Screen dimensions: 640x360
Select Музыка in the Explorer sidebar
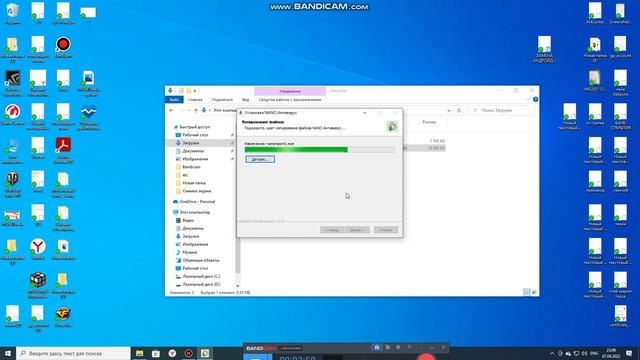(x=189, y=252)
